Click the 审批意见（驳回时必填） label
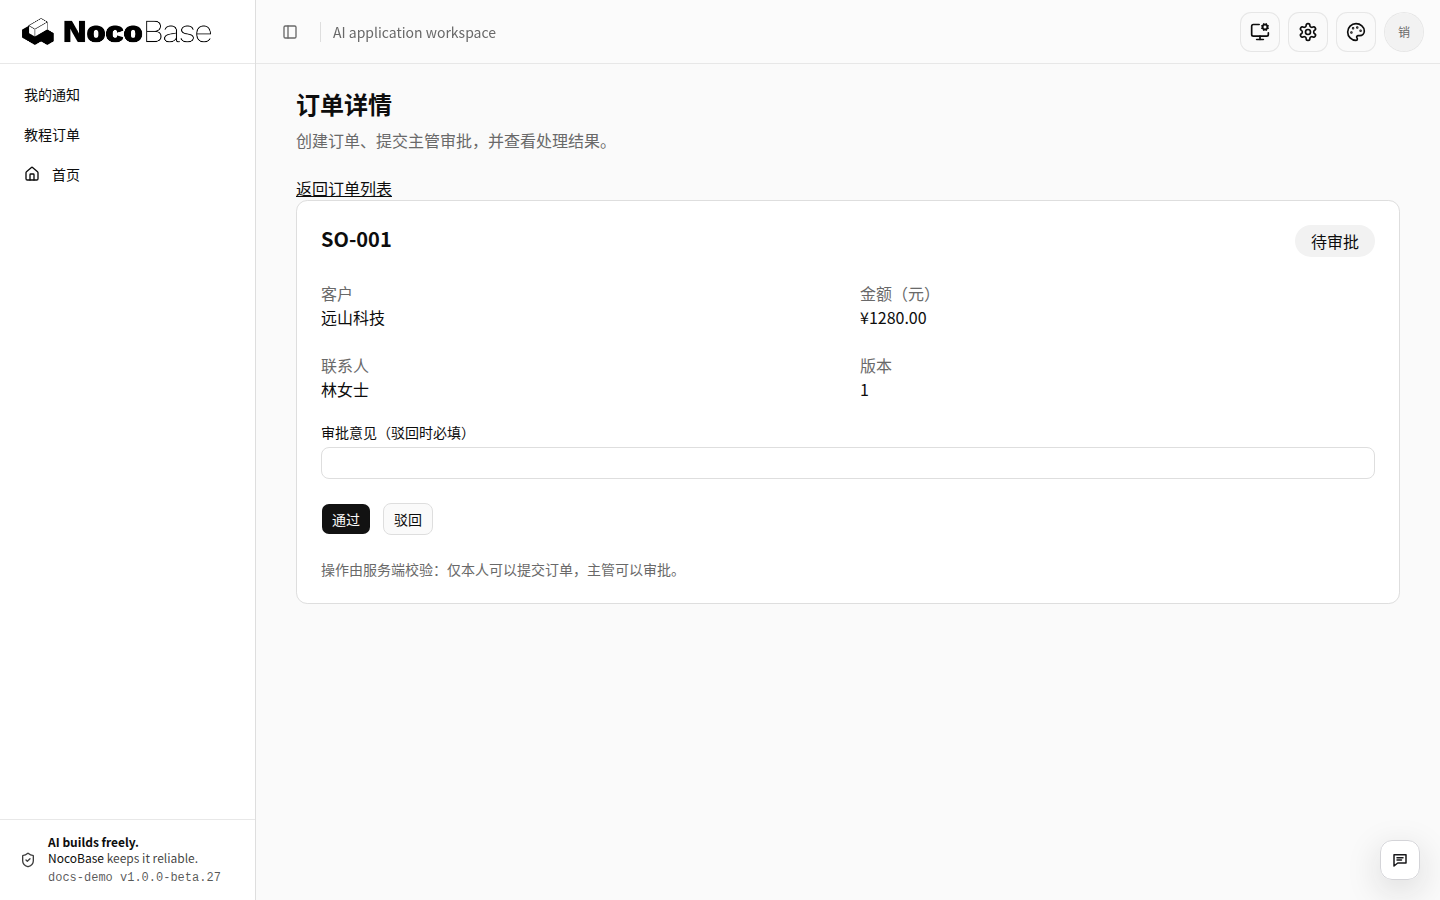1440x900 pixels. pos(394,433)
